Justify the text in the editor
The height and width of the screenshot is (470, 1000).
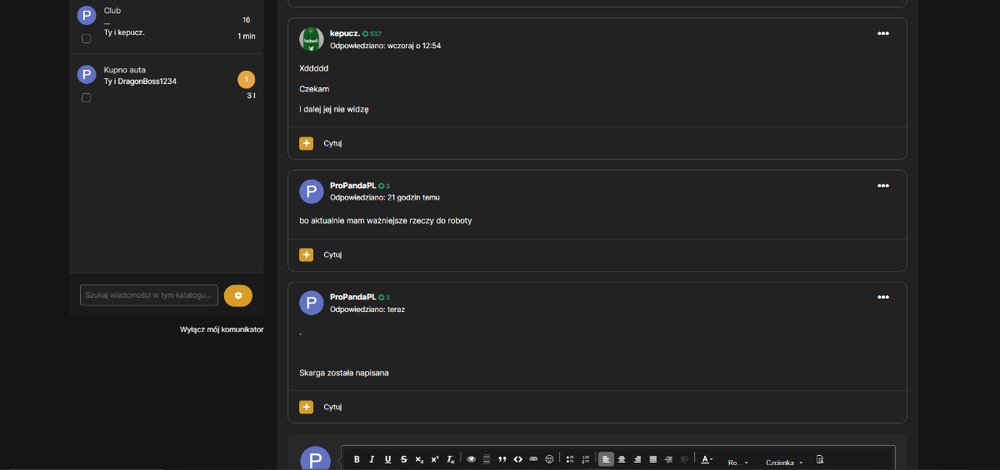653,459
